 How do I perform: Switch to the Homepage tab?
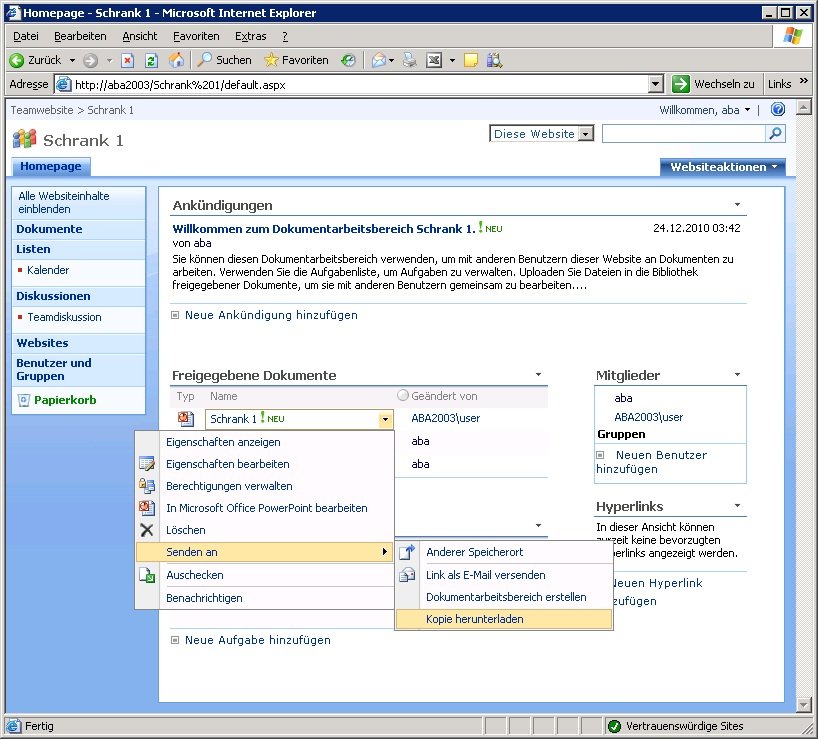[51, 166]
